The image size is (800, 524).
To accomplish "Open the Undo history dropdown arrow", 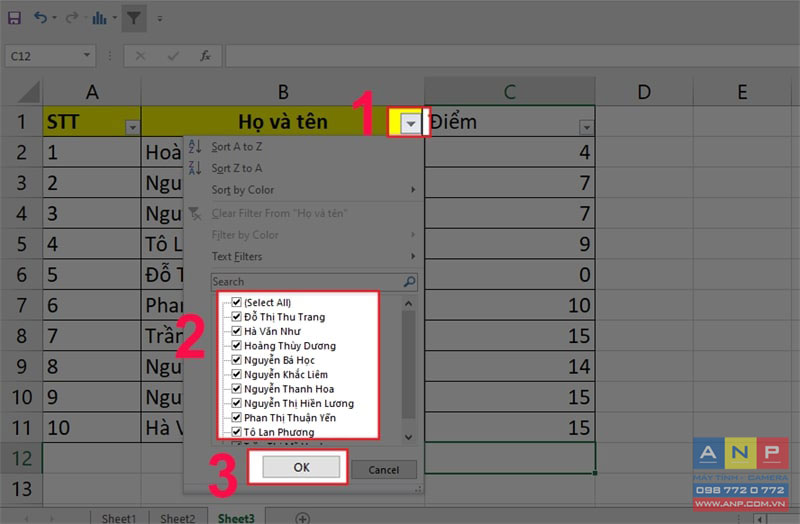I will [54, 19].
